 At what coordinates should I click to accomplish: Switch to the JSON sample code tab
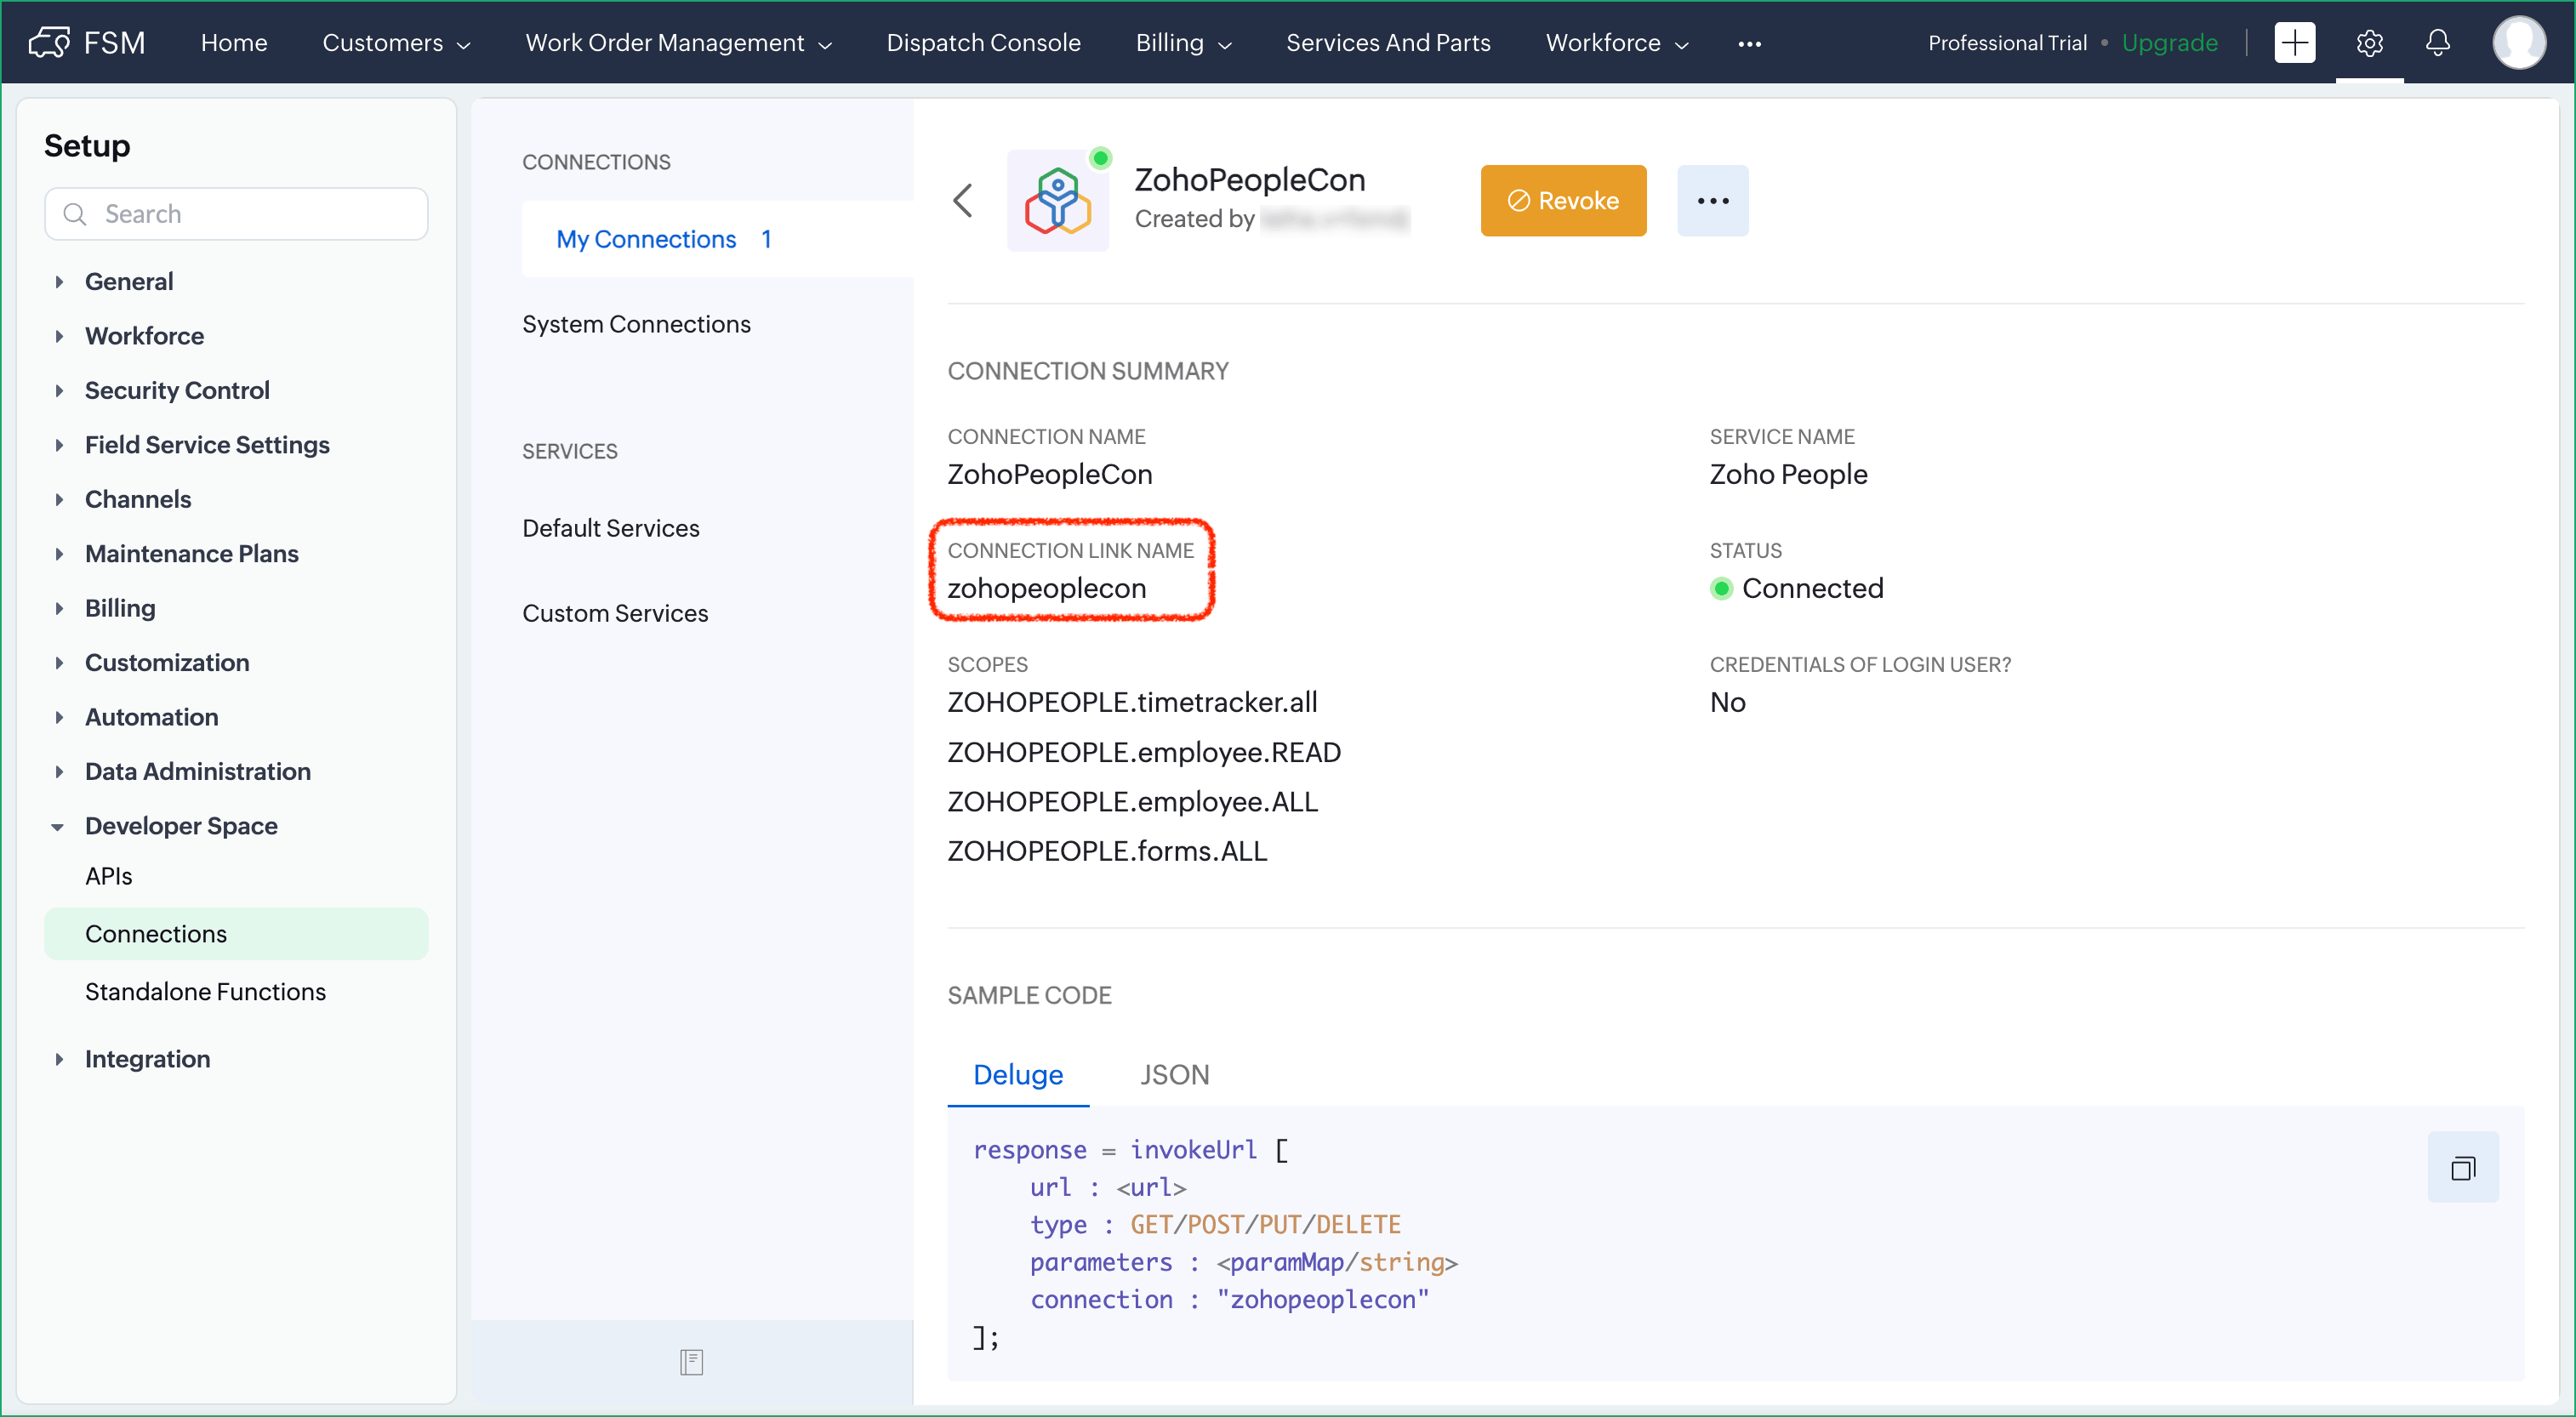pyautogui.click(x=1174, y=1074)
